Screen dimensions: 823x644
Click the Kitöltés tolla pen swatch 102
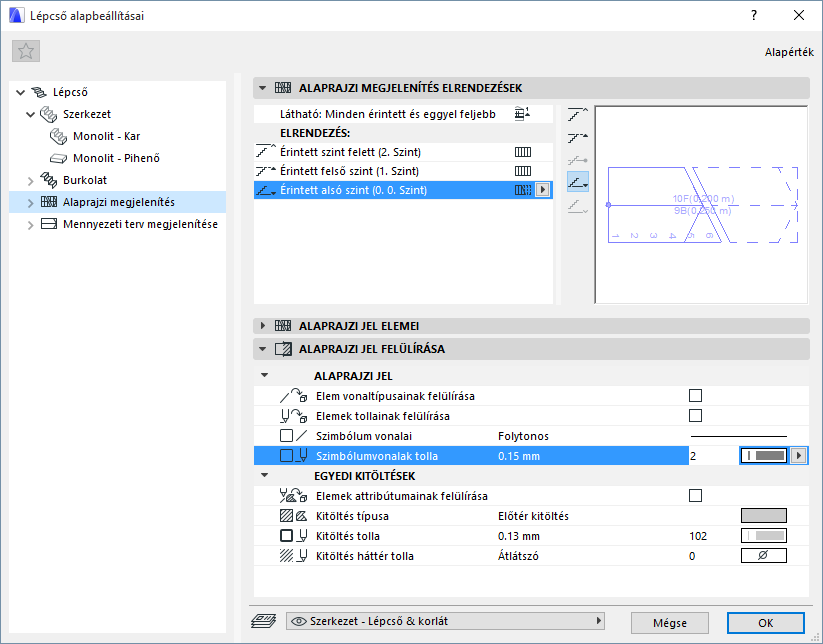pos(764,535)
